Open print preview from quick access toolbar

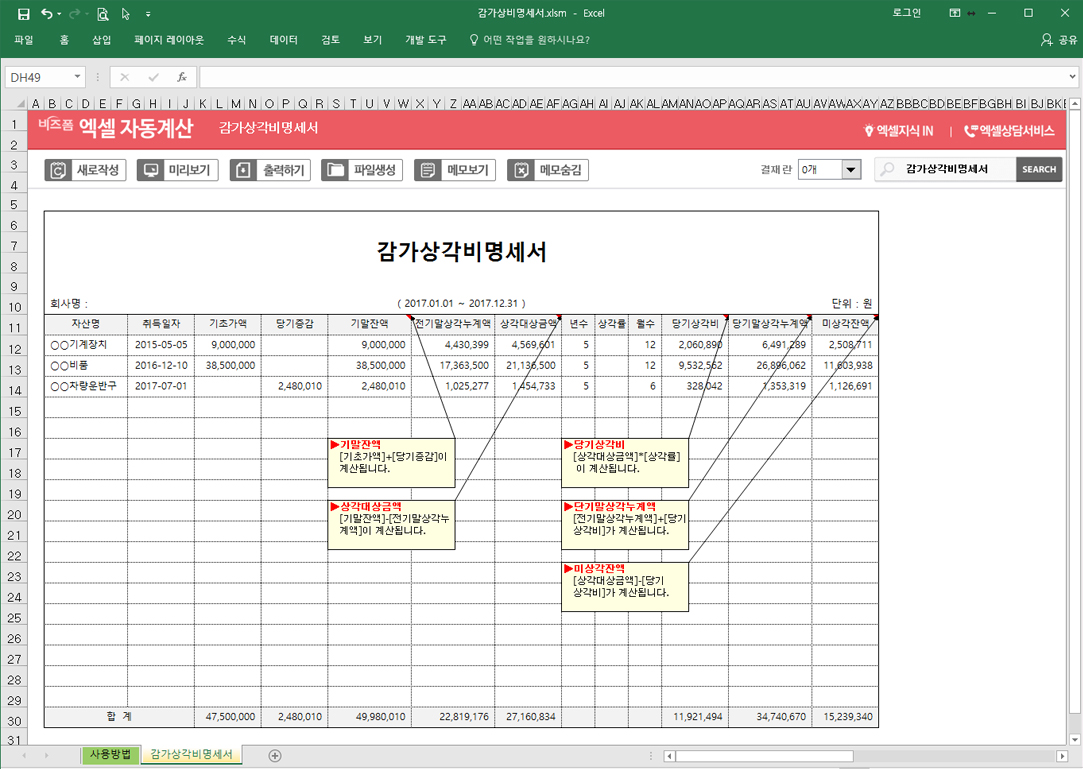pyautogui.click(x=102, y=14)
